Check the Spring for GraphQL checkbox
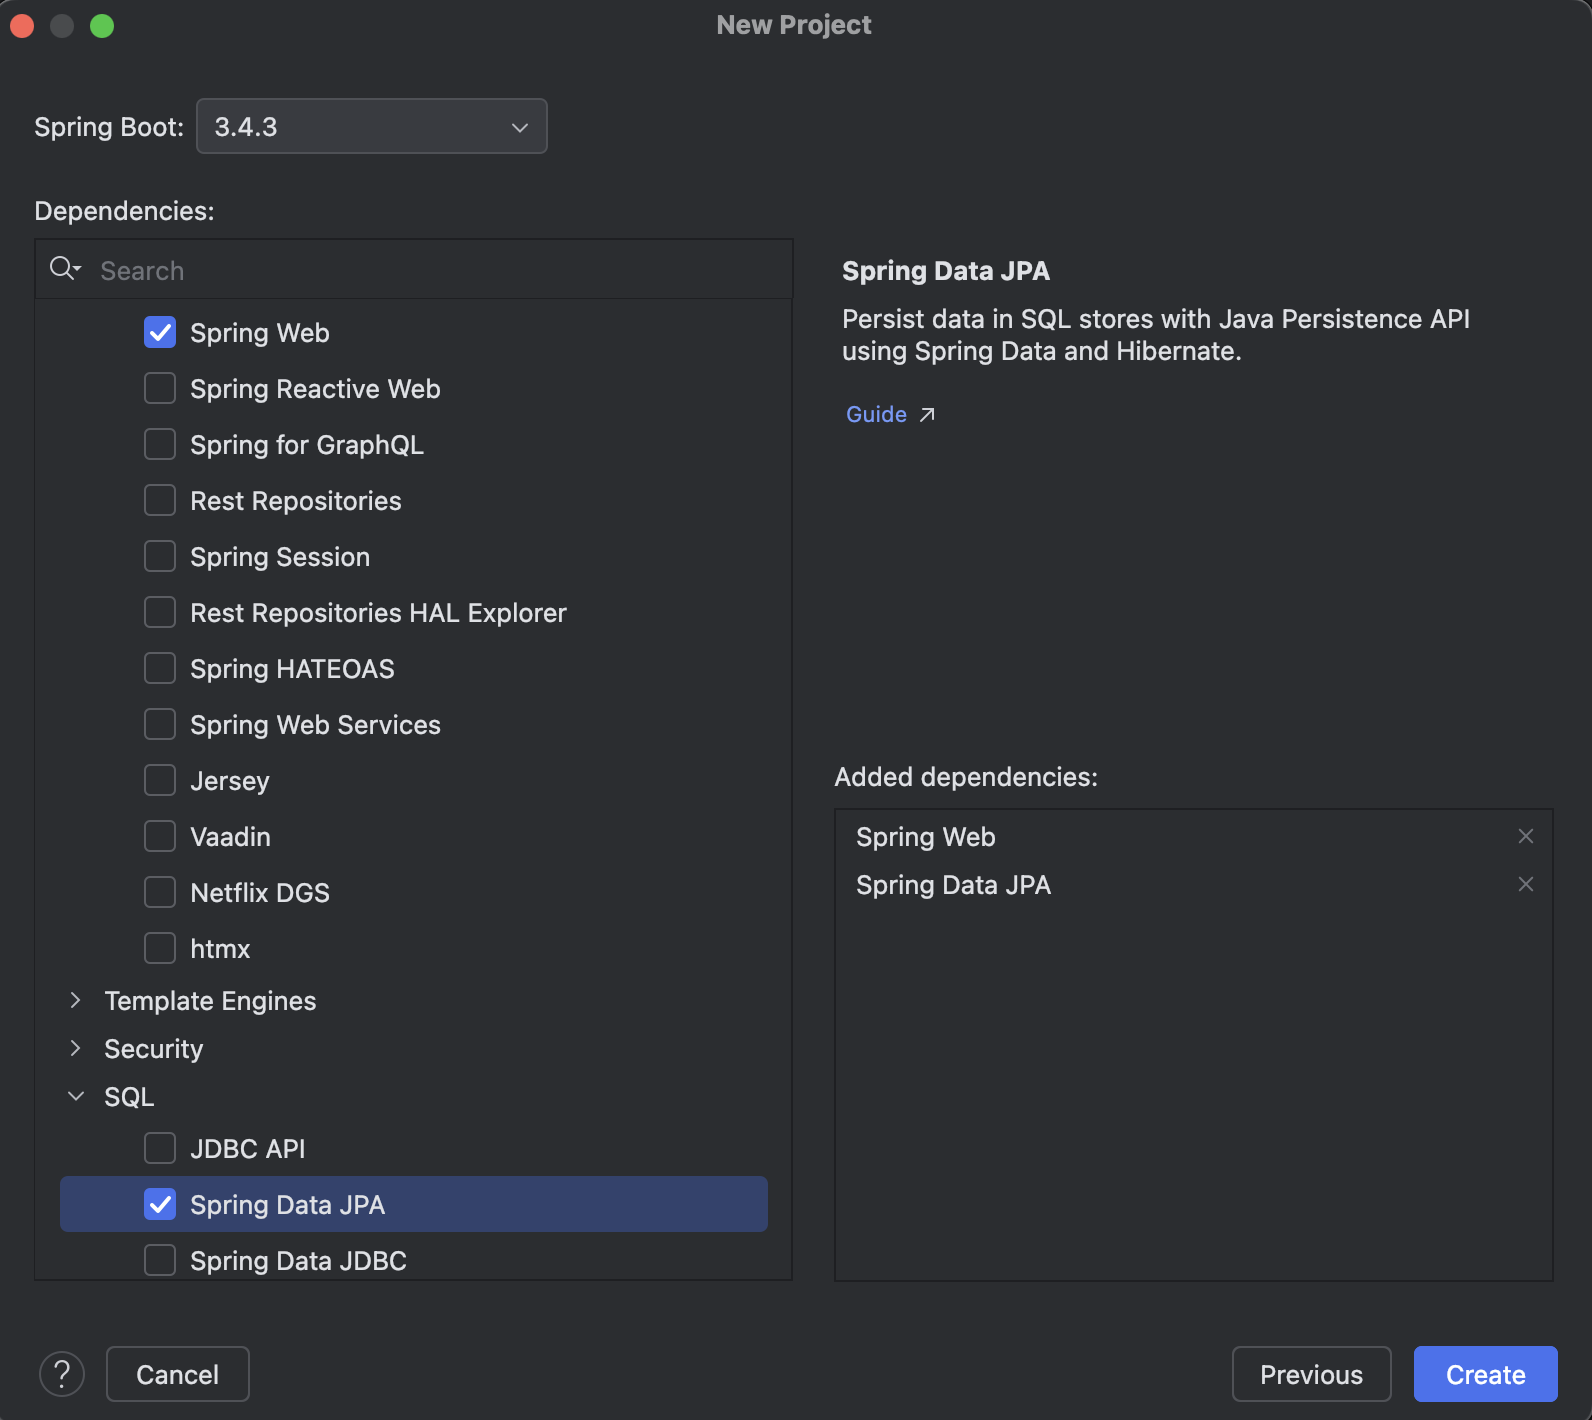Screen dimensions: 1592x1420 (160, 444)
